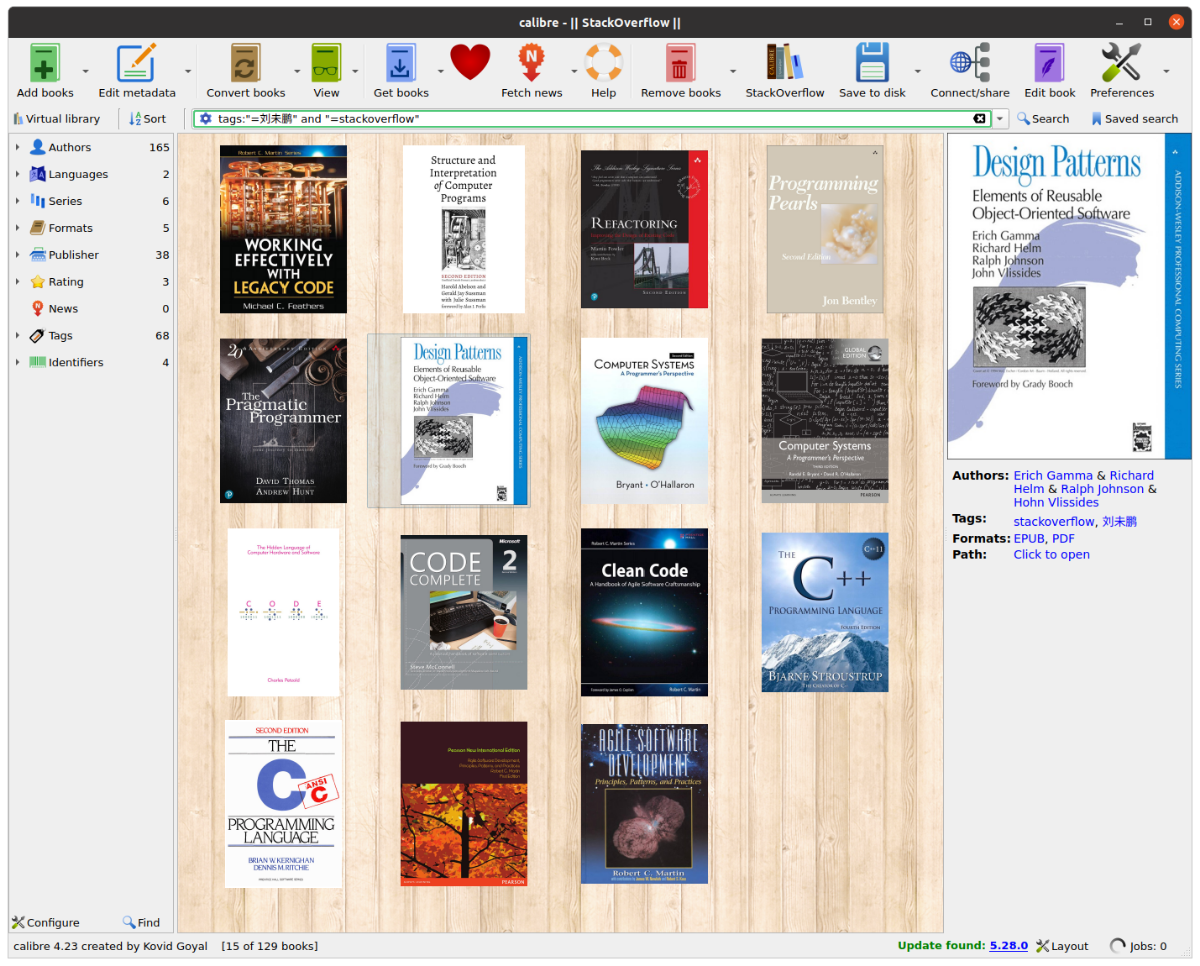This screenshot has height=966, width=1200.
Task: Open the Convert books dropdown arrow
Action: pyautogui.click(x=297, y=71)
